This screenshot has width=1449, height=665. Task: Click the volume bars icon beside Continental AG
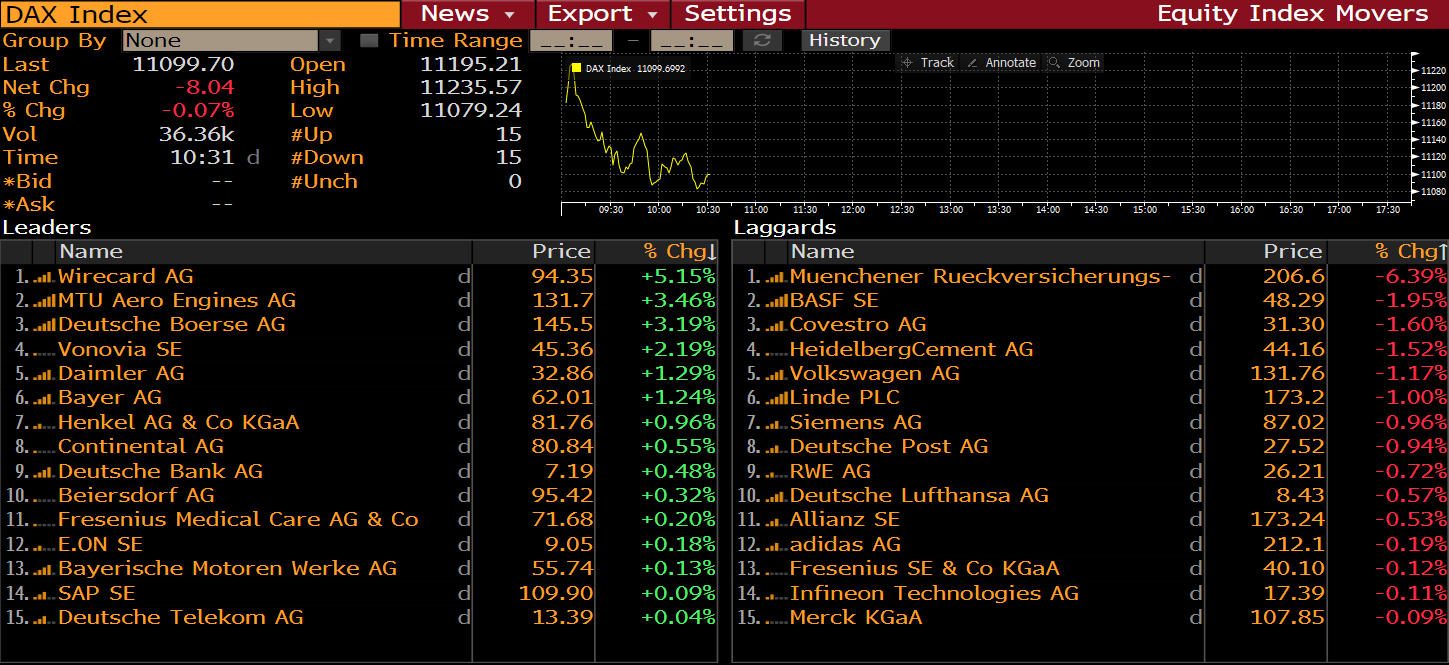pyautogui.click(x=44, y=447)
